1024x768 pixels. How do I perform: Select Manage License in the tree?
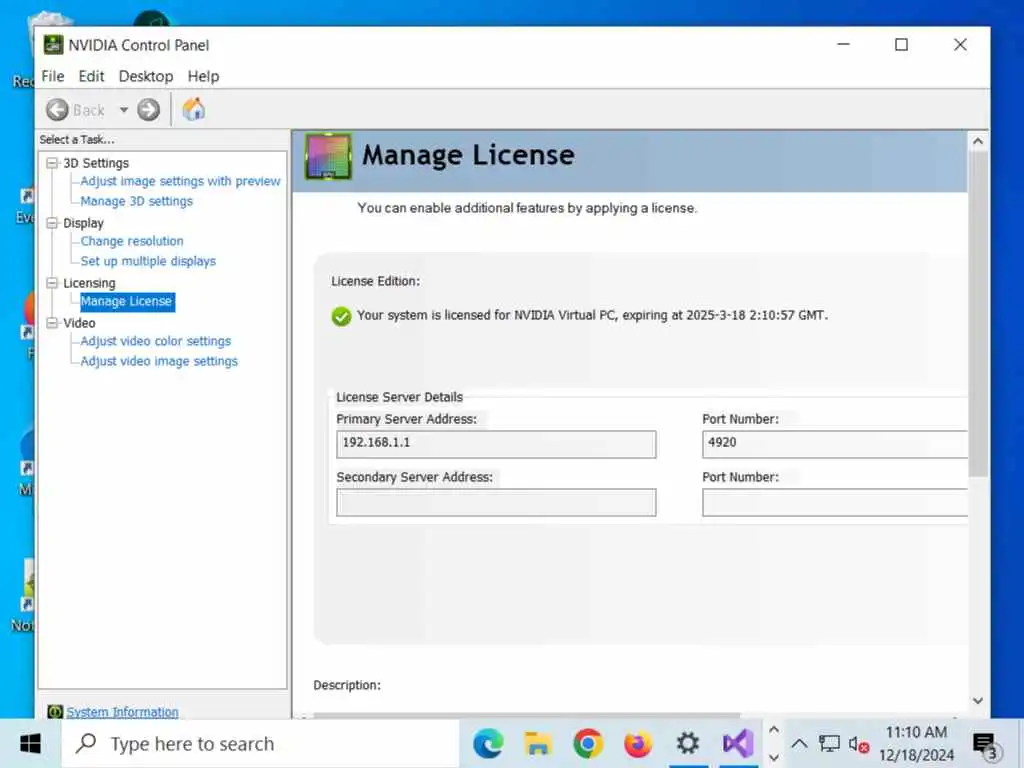(127, 301)
